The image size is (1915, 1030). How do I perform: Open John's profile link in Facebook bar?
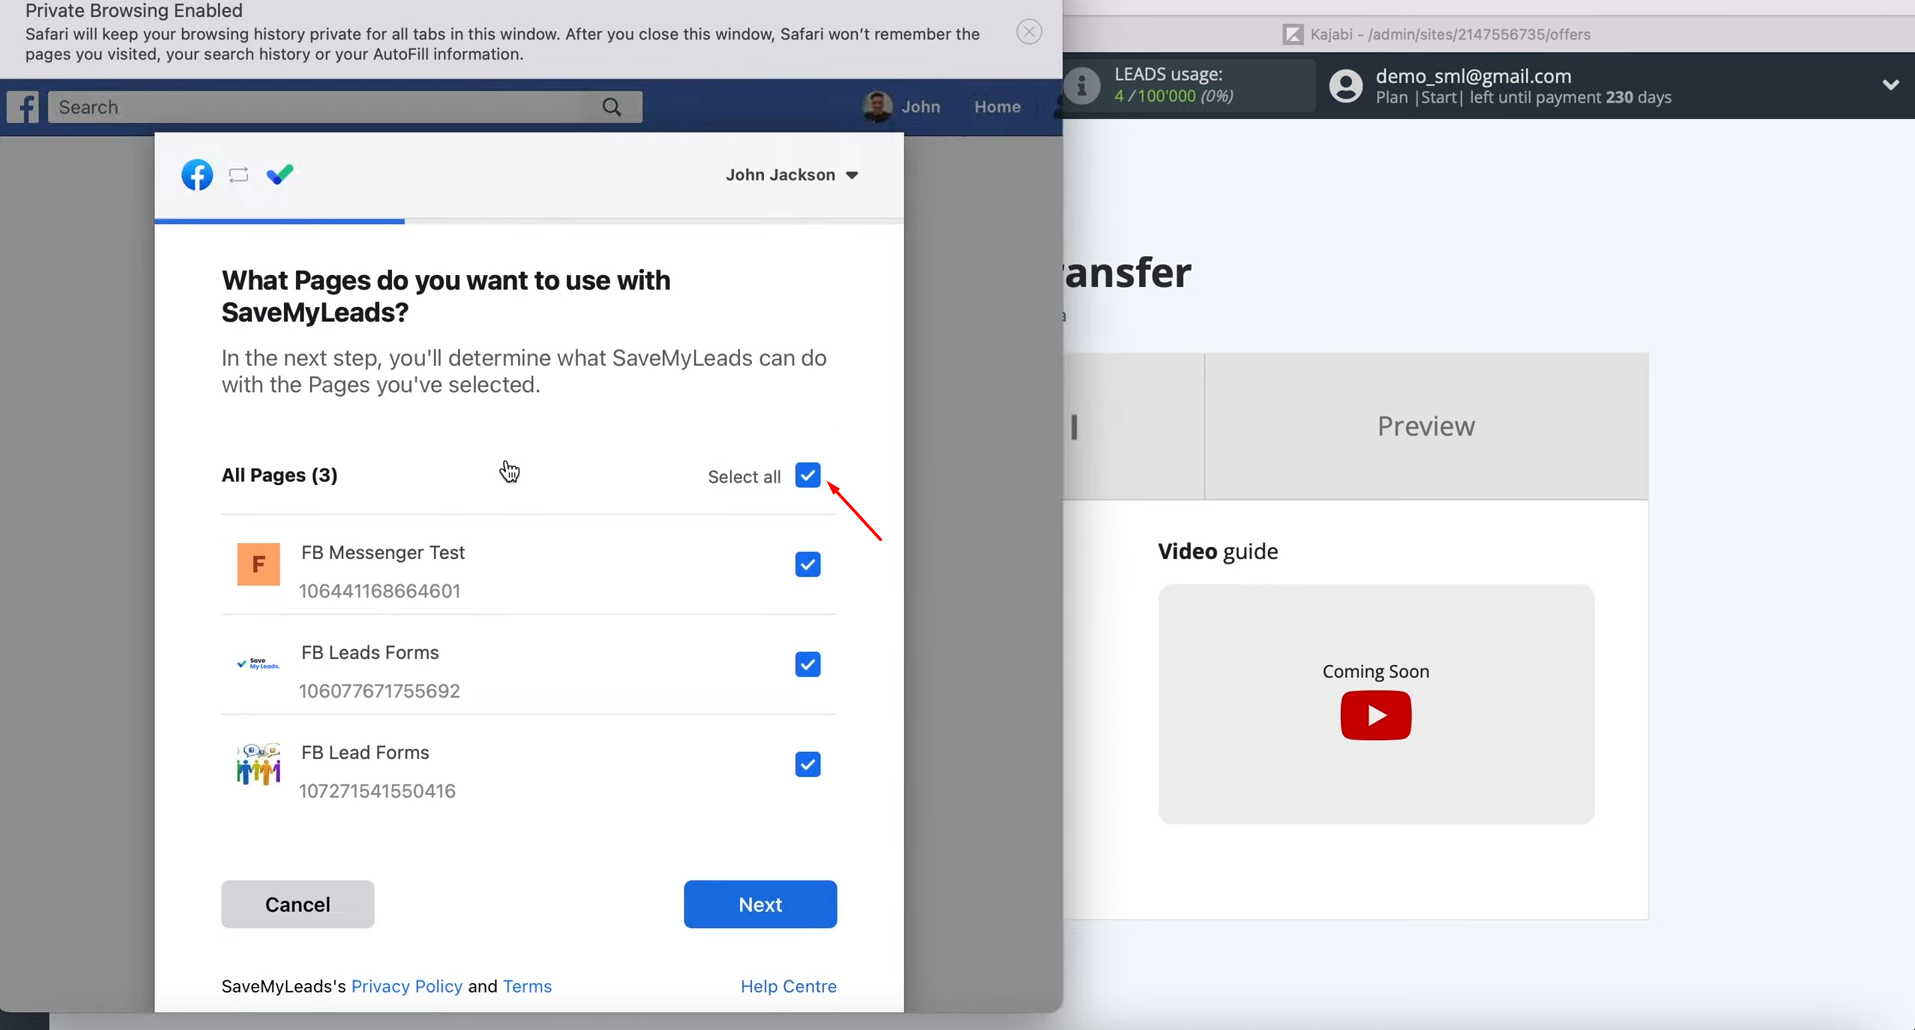click(x=920, y=107)
